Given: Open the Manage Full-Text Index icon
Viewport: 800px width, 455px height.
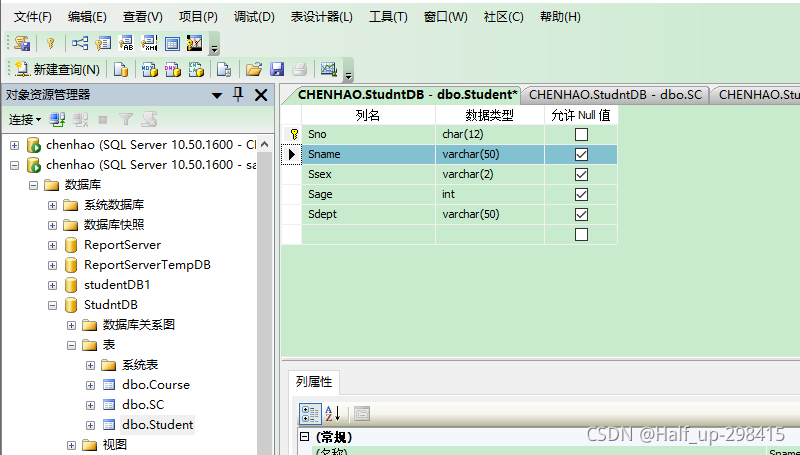Looking at the screenshot, I should coord(126,43).
